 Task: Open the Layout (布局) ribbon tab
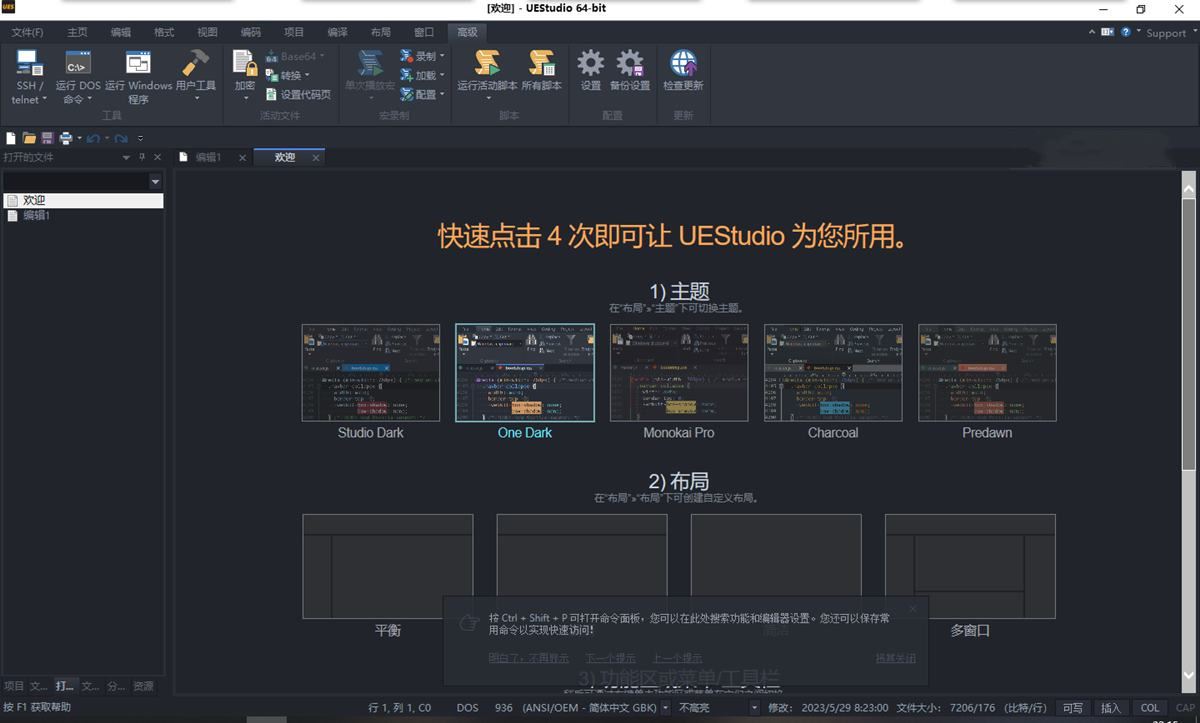(x=381, y=32)
